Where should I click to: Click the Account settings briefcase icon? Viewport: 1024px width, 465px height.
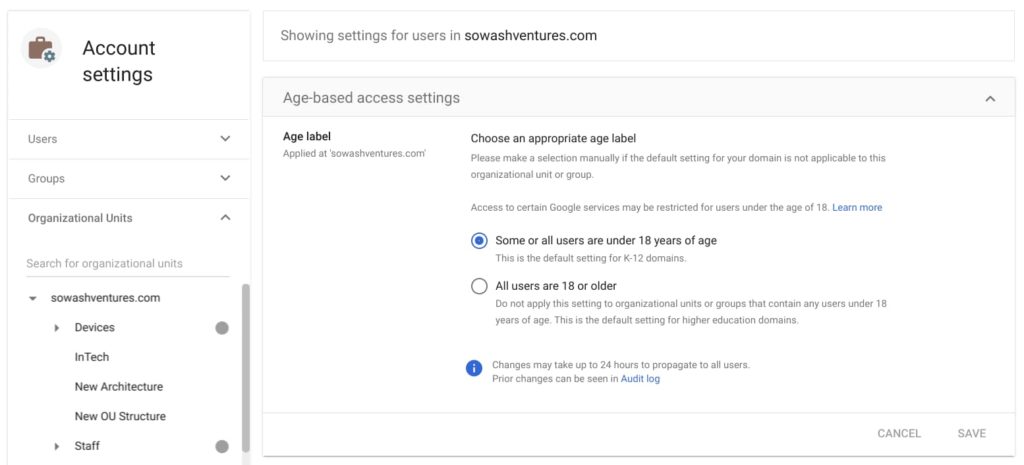[42, 48]
